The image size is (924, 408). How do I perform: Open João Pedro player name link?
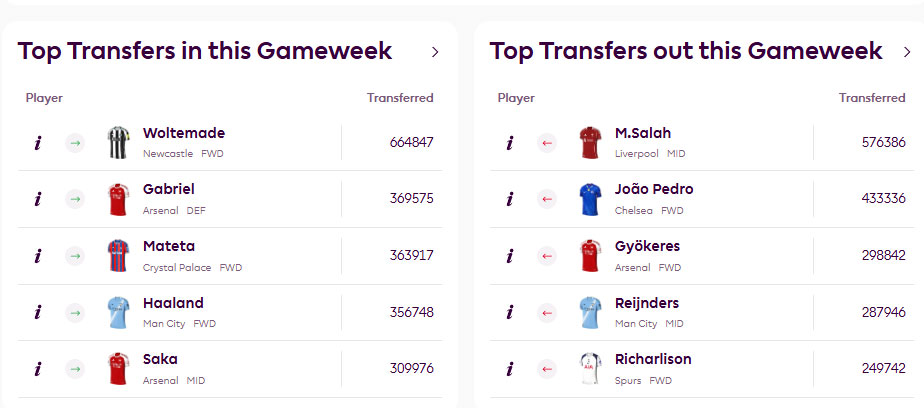coord(654,189)
